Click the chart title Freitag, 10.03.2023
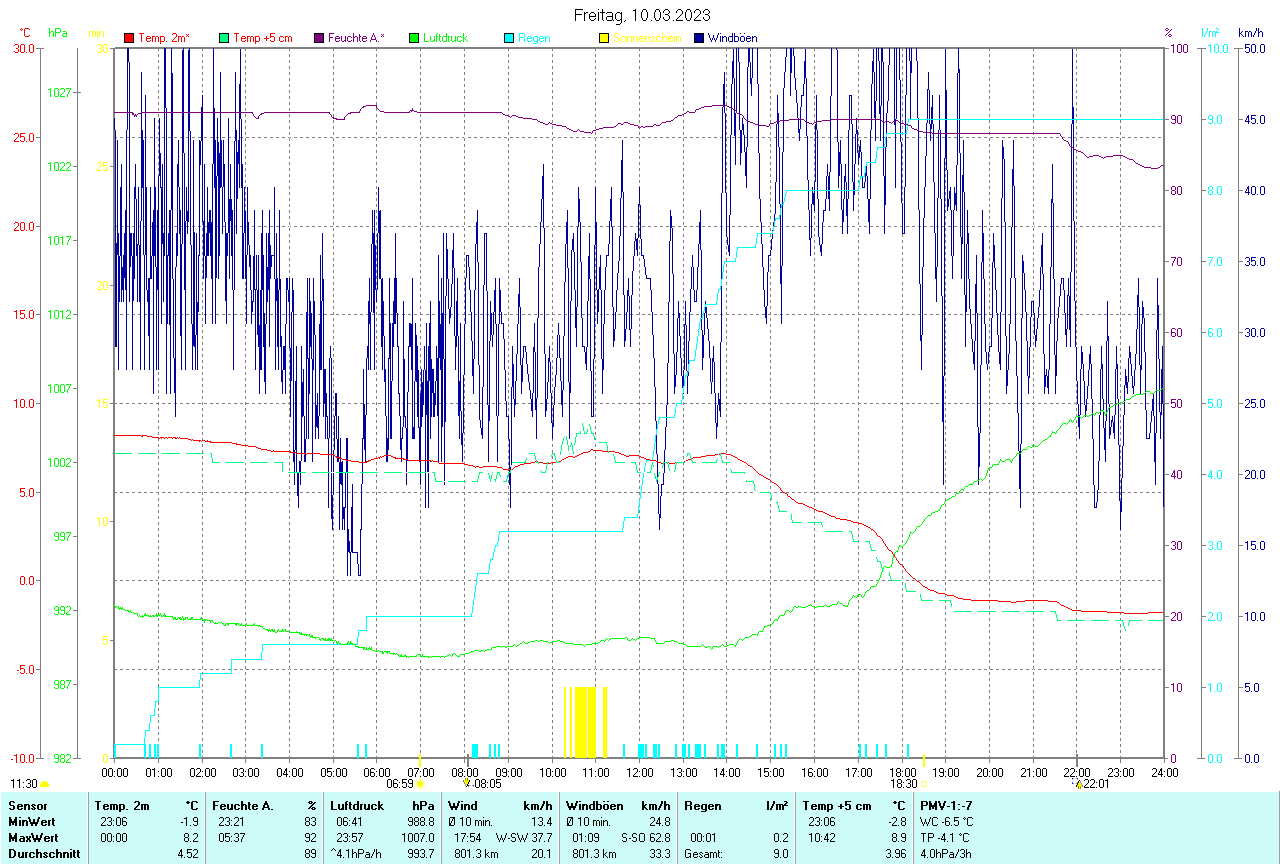This screenshot has height=864, width=1280. pyautogui.click(x=643, y=15)
